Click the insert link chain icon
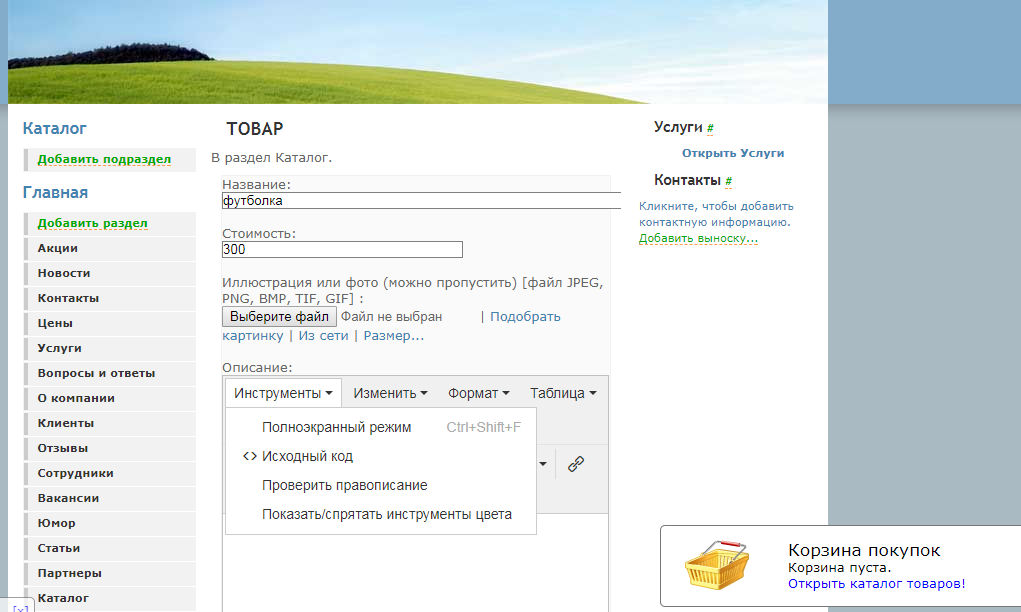This screenshot has height=612, width=1021. (x=575, y=464)
